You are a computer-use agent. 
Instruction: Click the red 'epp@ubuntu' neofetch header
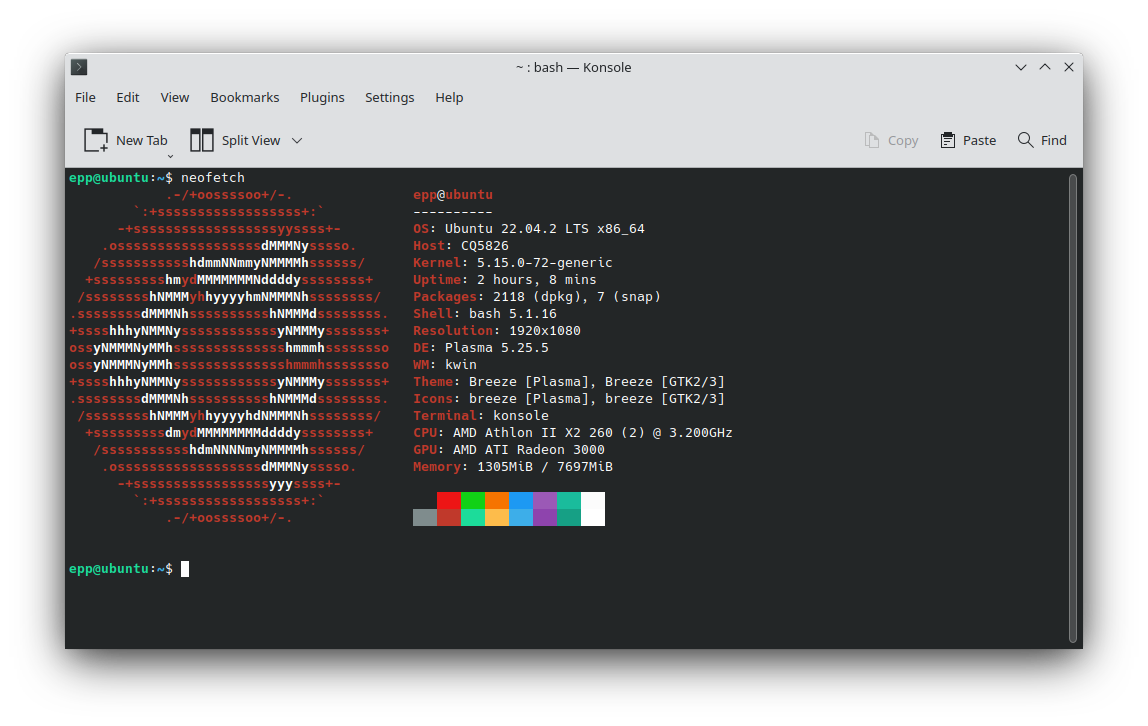click(x=452, y=195)
